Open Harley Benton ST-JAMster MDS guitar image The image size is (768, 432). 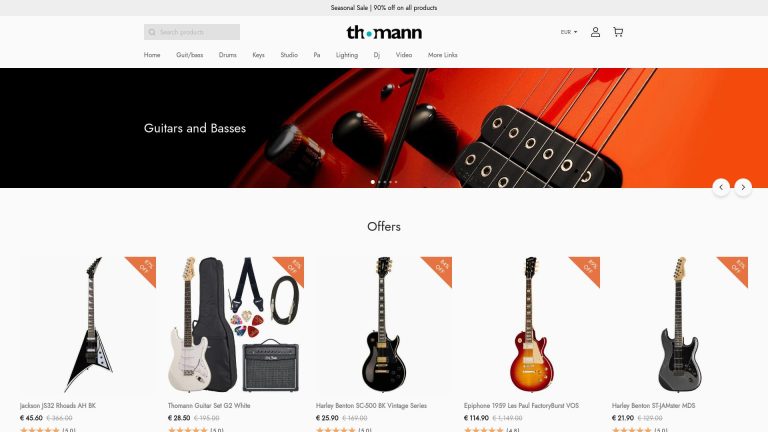click(x=680, y=325)
